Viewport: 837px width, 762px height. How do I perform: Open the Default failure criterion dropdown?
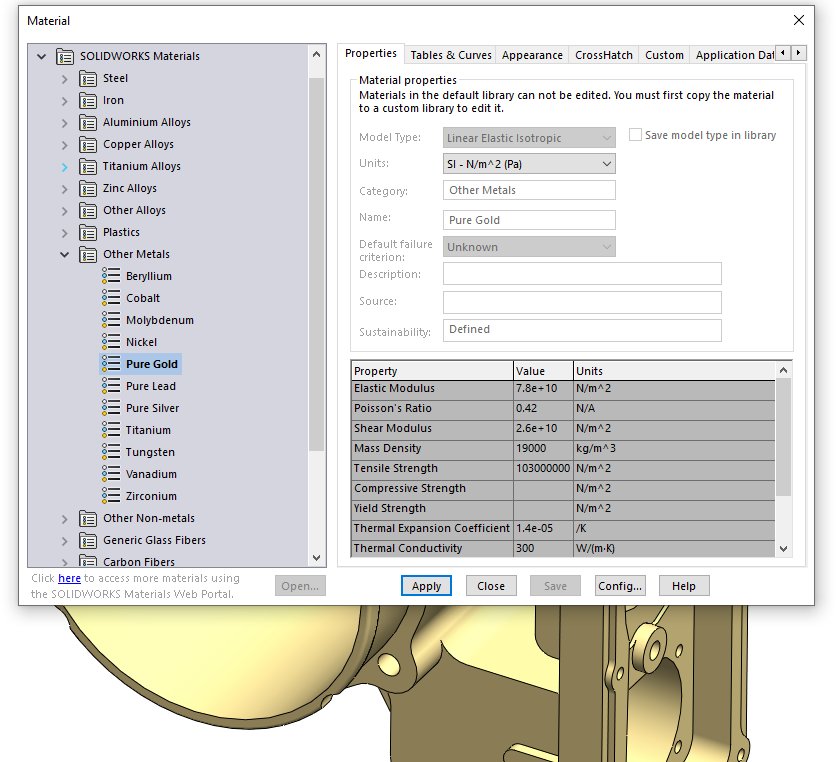tap(529, 247)
